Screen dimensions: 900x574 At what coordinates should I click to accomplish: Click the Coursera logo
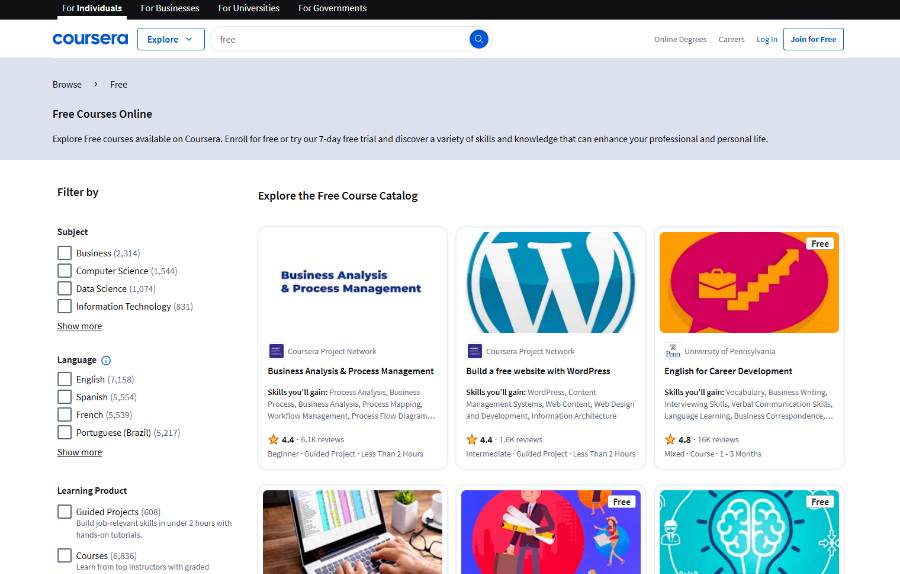click(x=90, y=39)
